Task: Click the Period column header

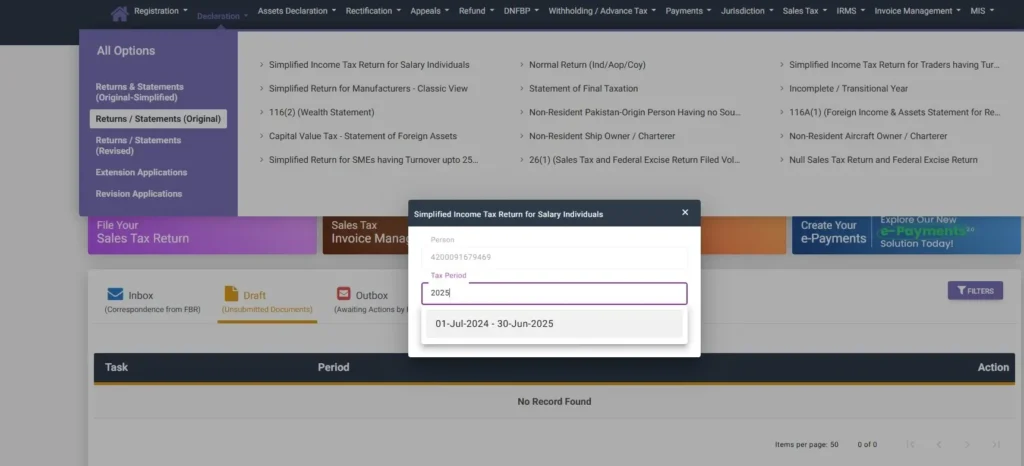Action: tap(333, 367)
